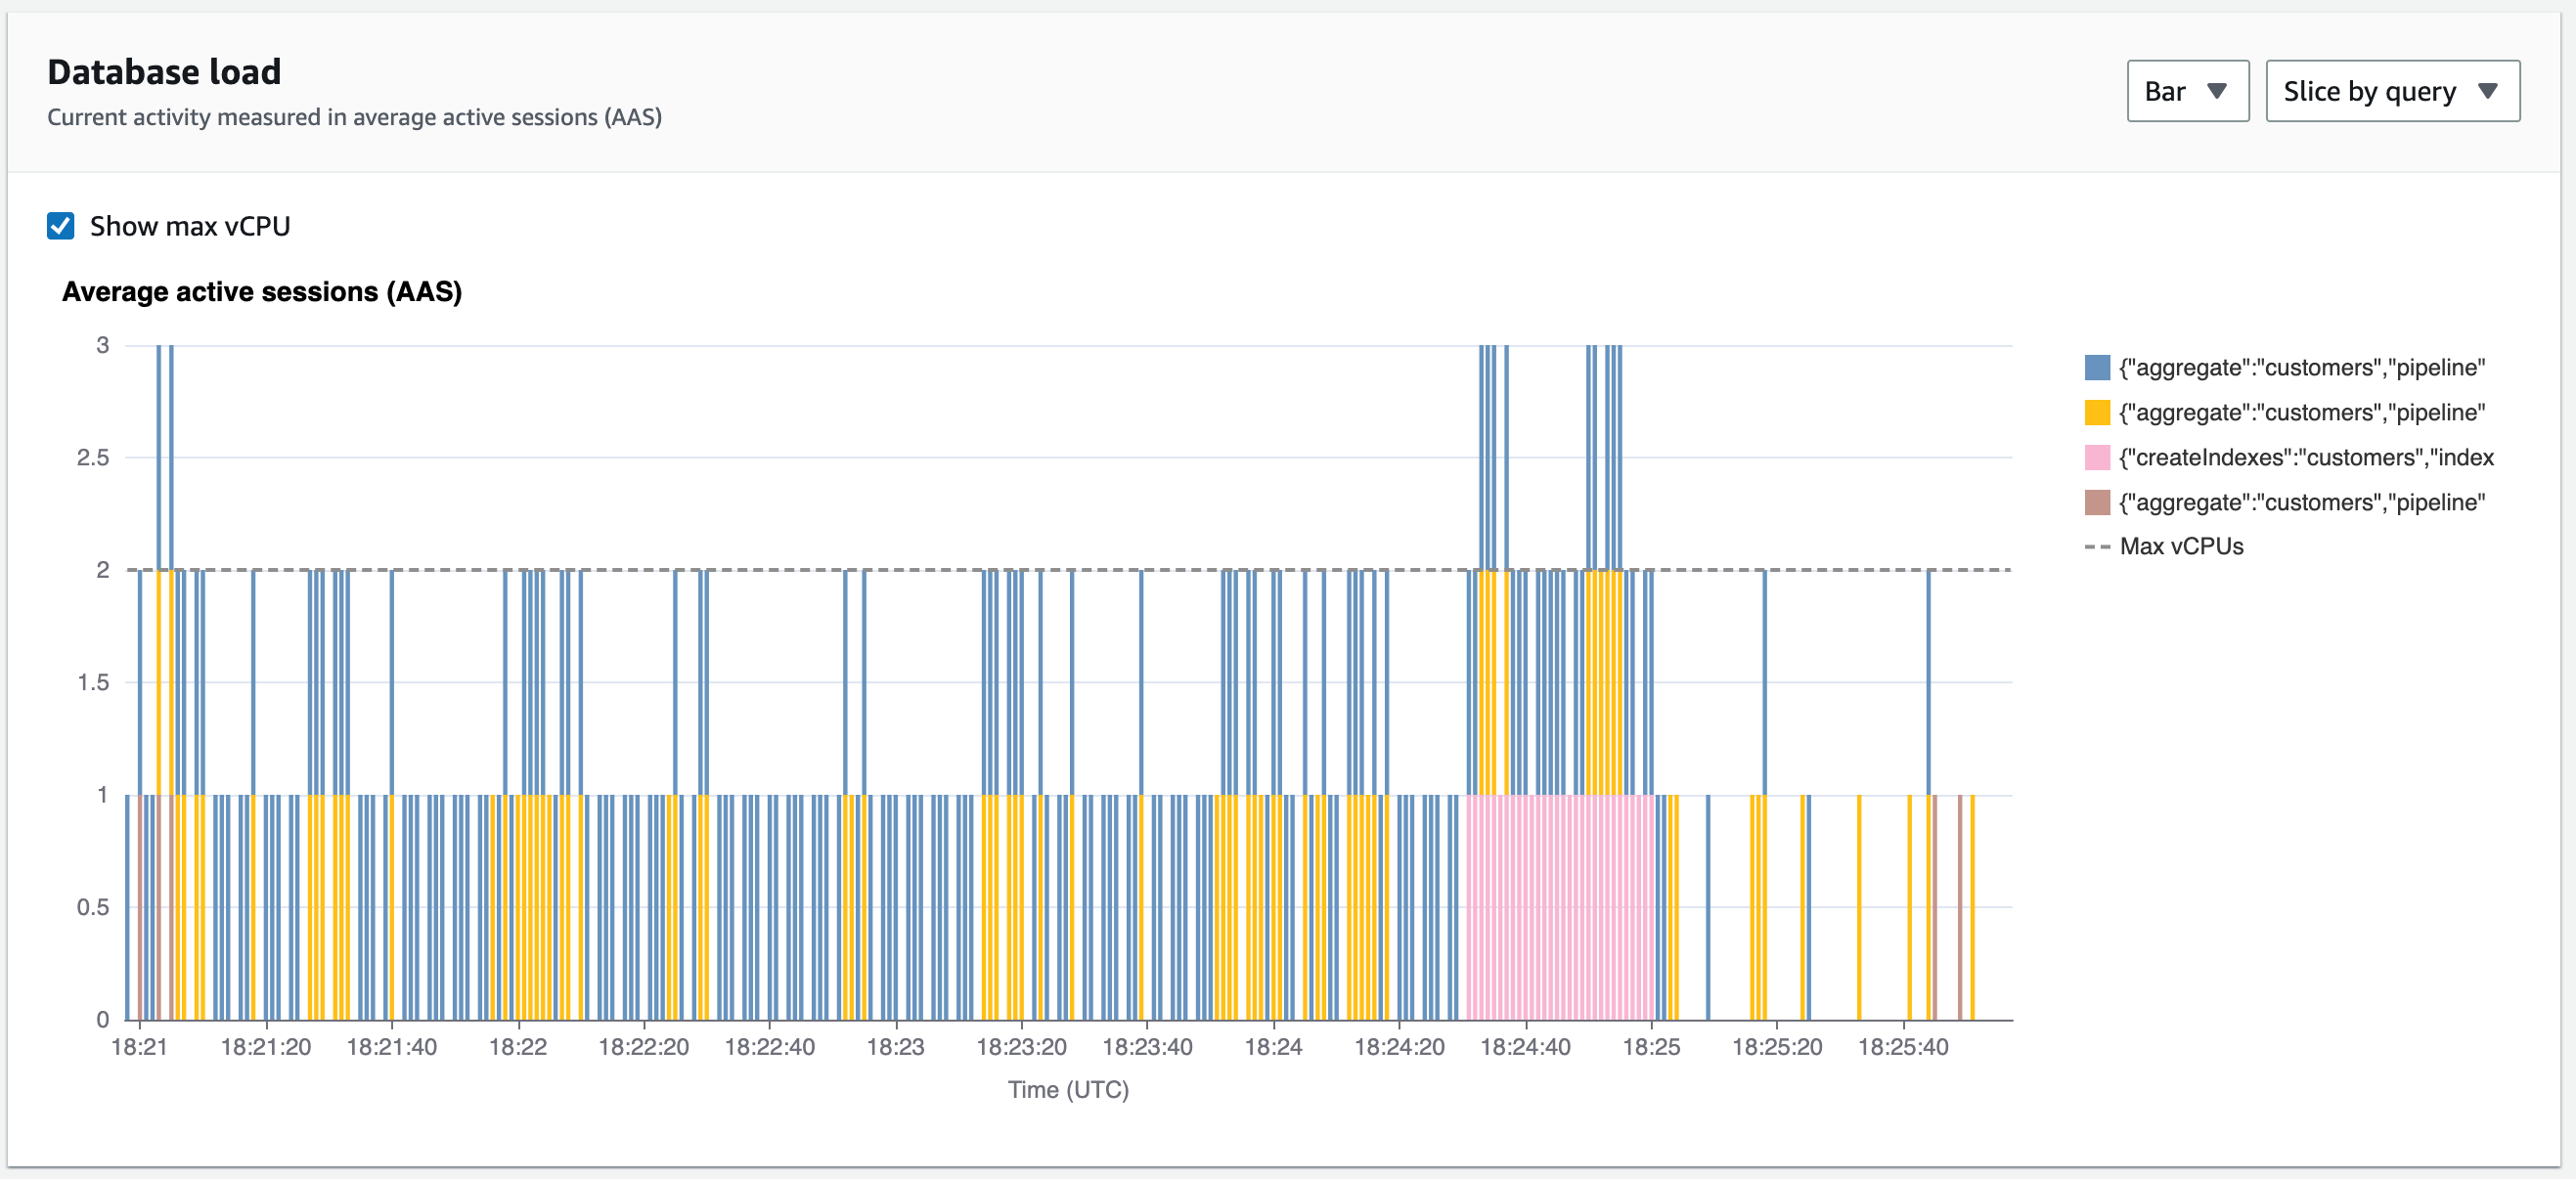This screenshot has width=2576, height=1179.
Task: Click the Bar dropdown arrow icon
Action: point(2216,91)
